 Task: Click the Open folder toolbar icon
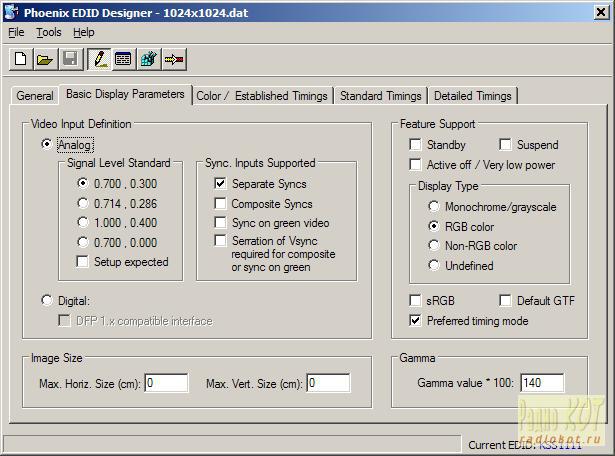click(45, 60)
